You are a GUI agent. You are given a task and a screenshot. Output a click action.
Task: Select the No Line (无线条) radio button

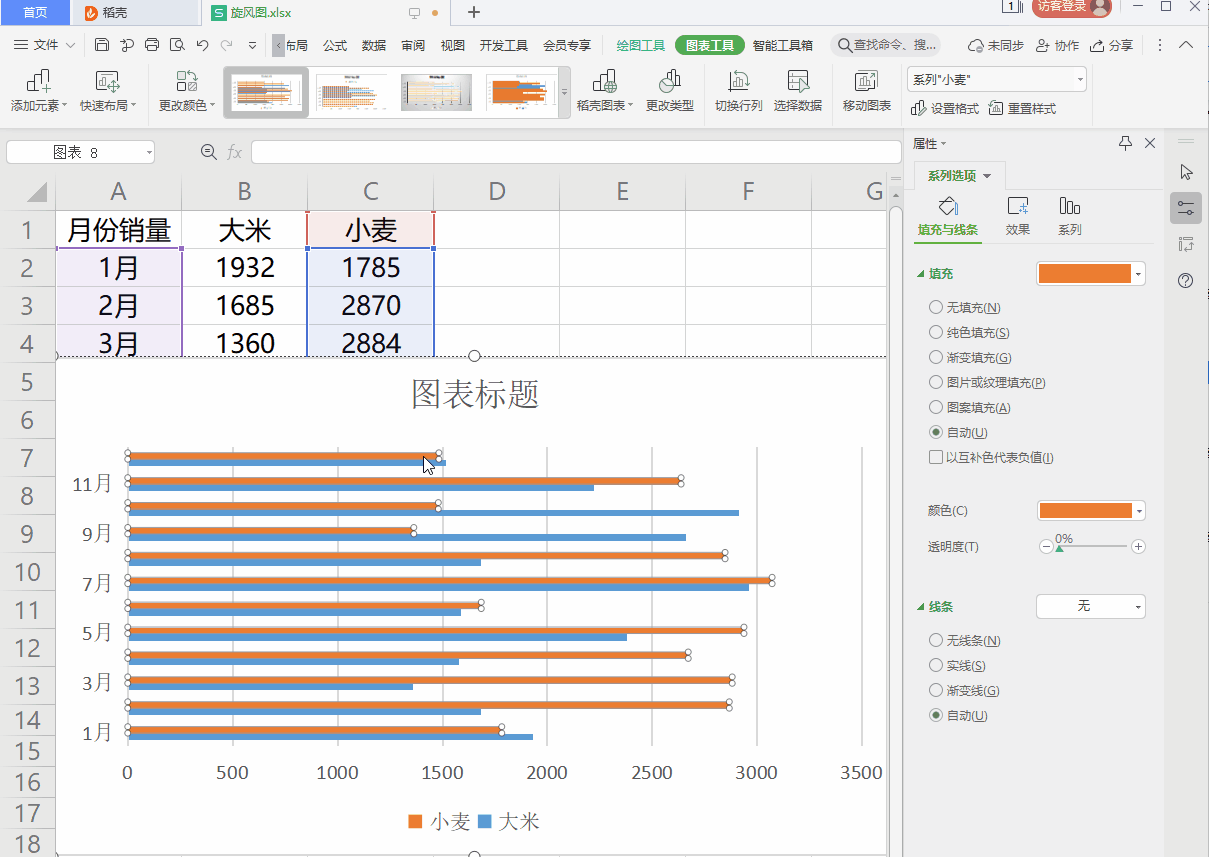(936, 641)
